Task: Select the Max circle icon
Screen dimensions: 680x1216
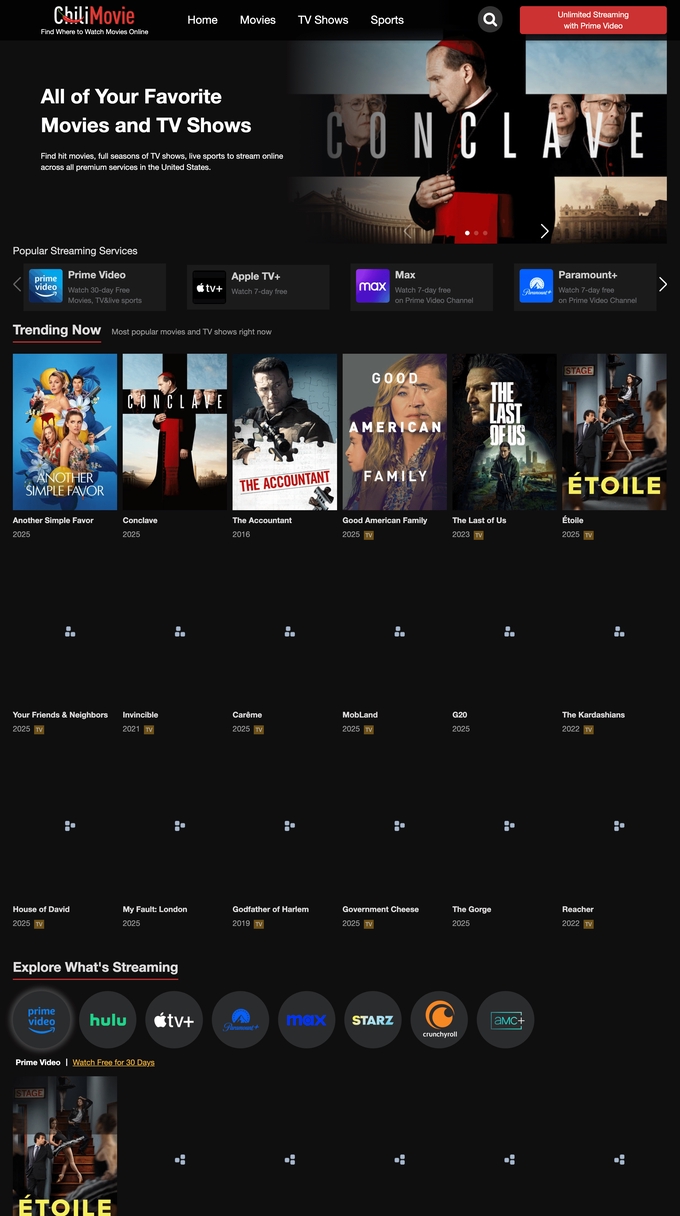Action: tap(307, 1020)
